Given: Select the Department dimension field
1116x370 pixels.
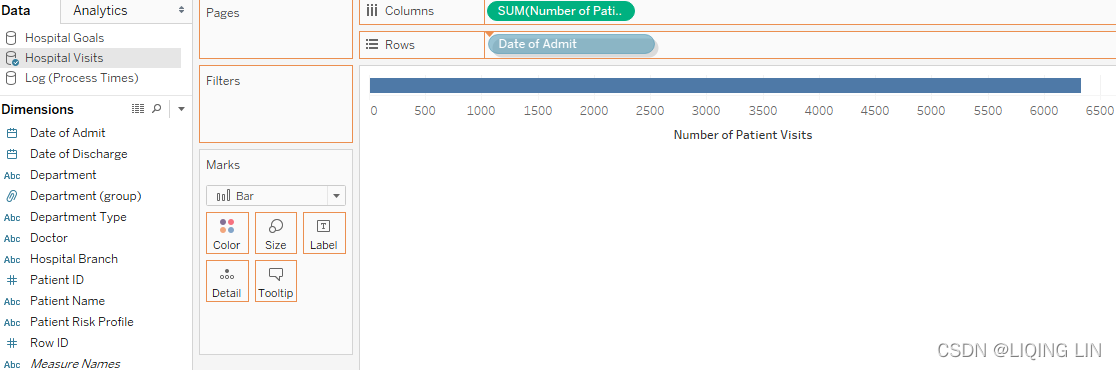Looking at the screenshot, I should click(x=63, y=174).
